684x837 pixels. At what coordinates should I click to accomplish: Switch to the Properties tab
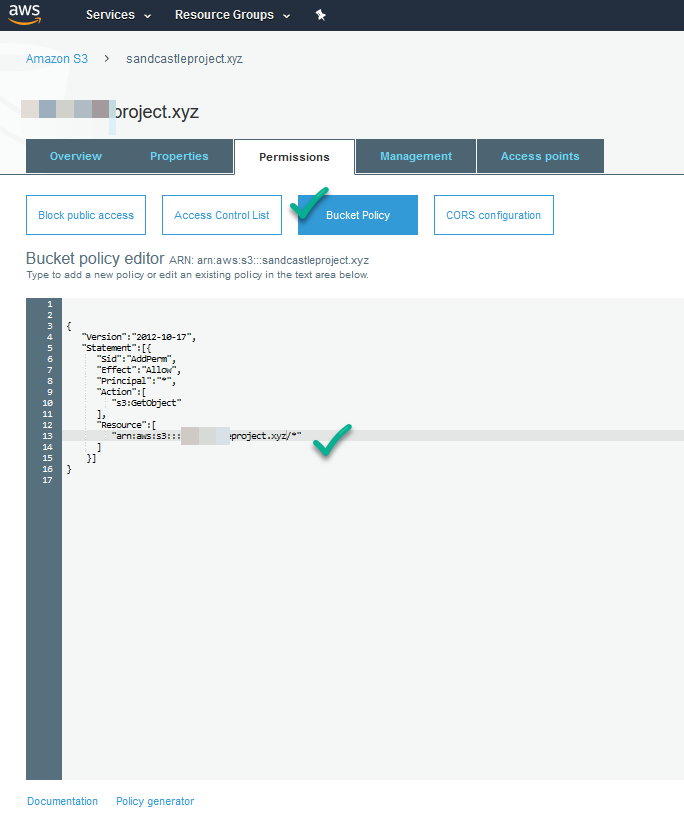[x=179, y=156]
